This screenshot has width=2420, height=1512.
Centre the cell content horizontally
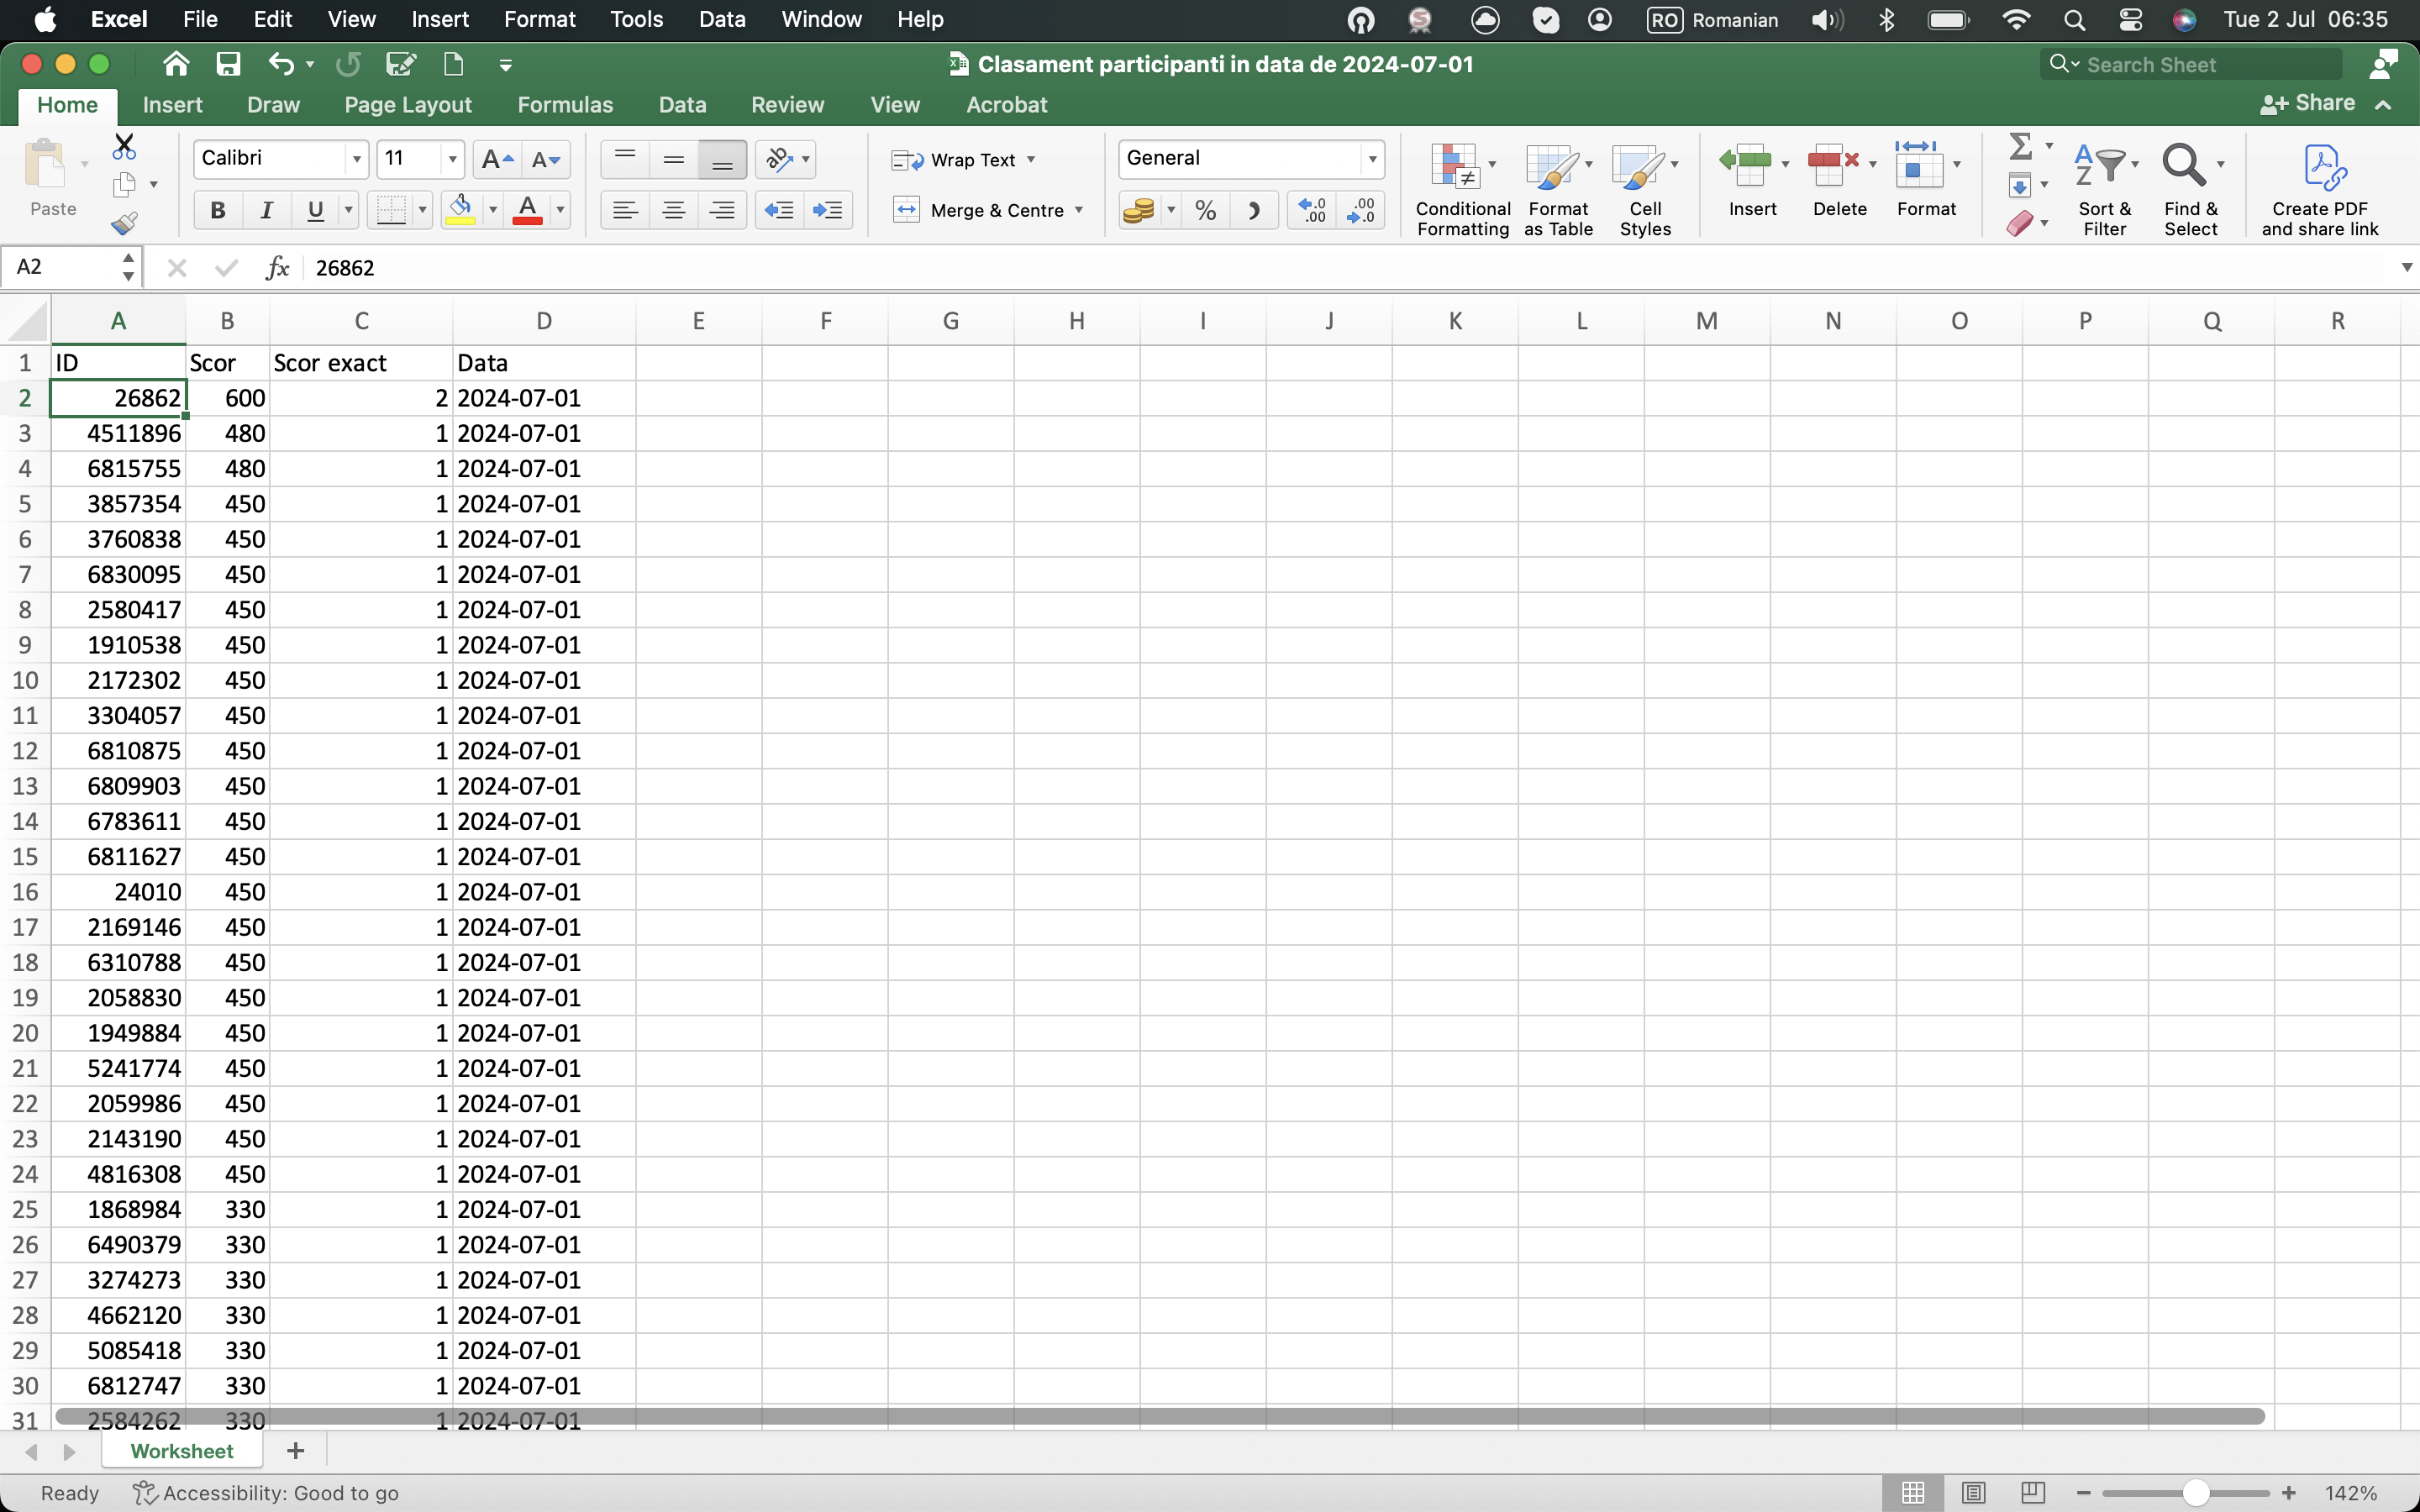(674, 210)
